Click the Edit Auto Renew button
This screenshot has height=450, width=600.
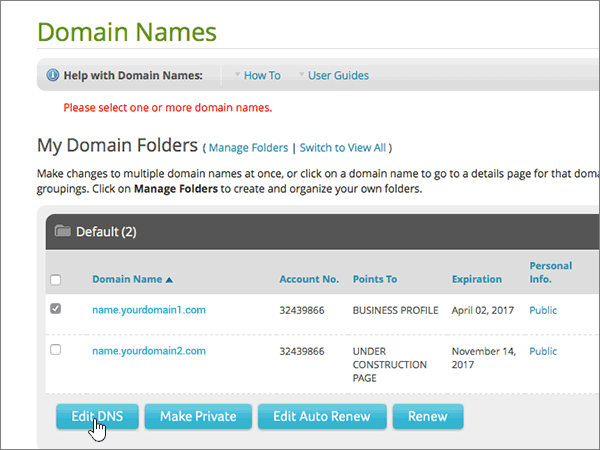click(322, 416)
